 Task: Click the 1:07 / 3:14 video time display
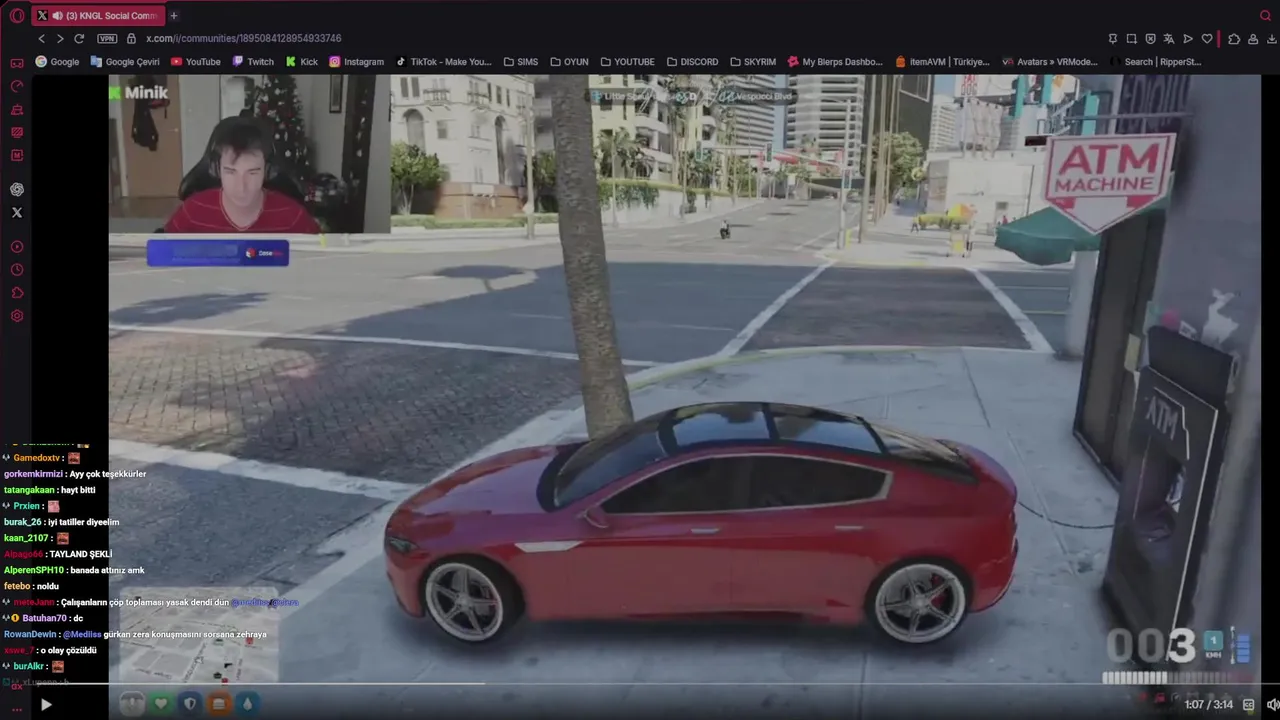pyautogui.click(x=1208, y=704)
